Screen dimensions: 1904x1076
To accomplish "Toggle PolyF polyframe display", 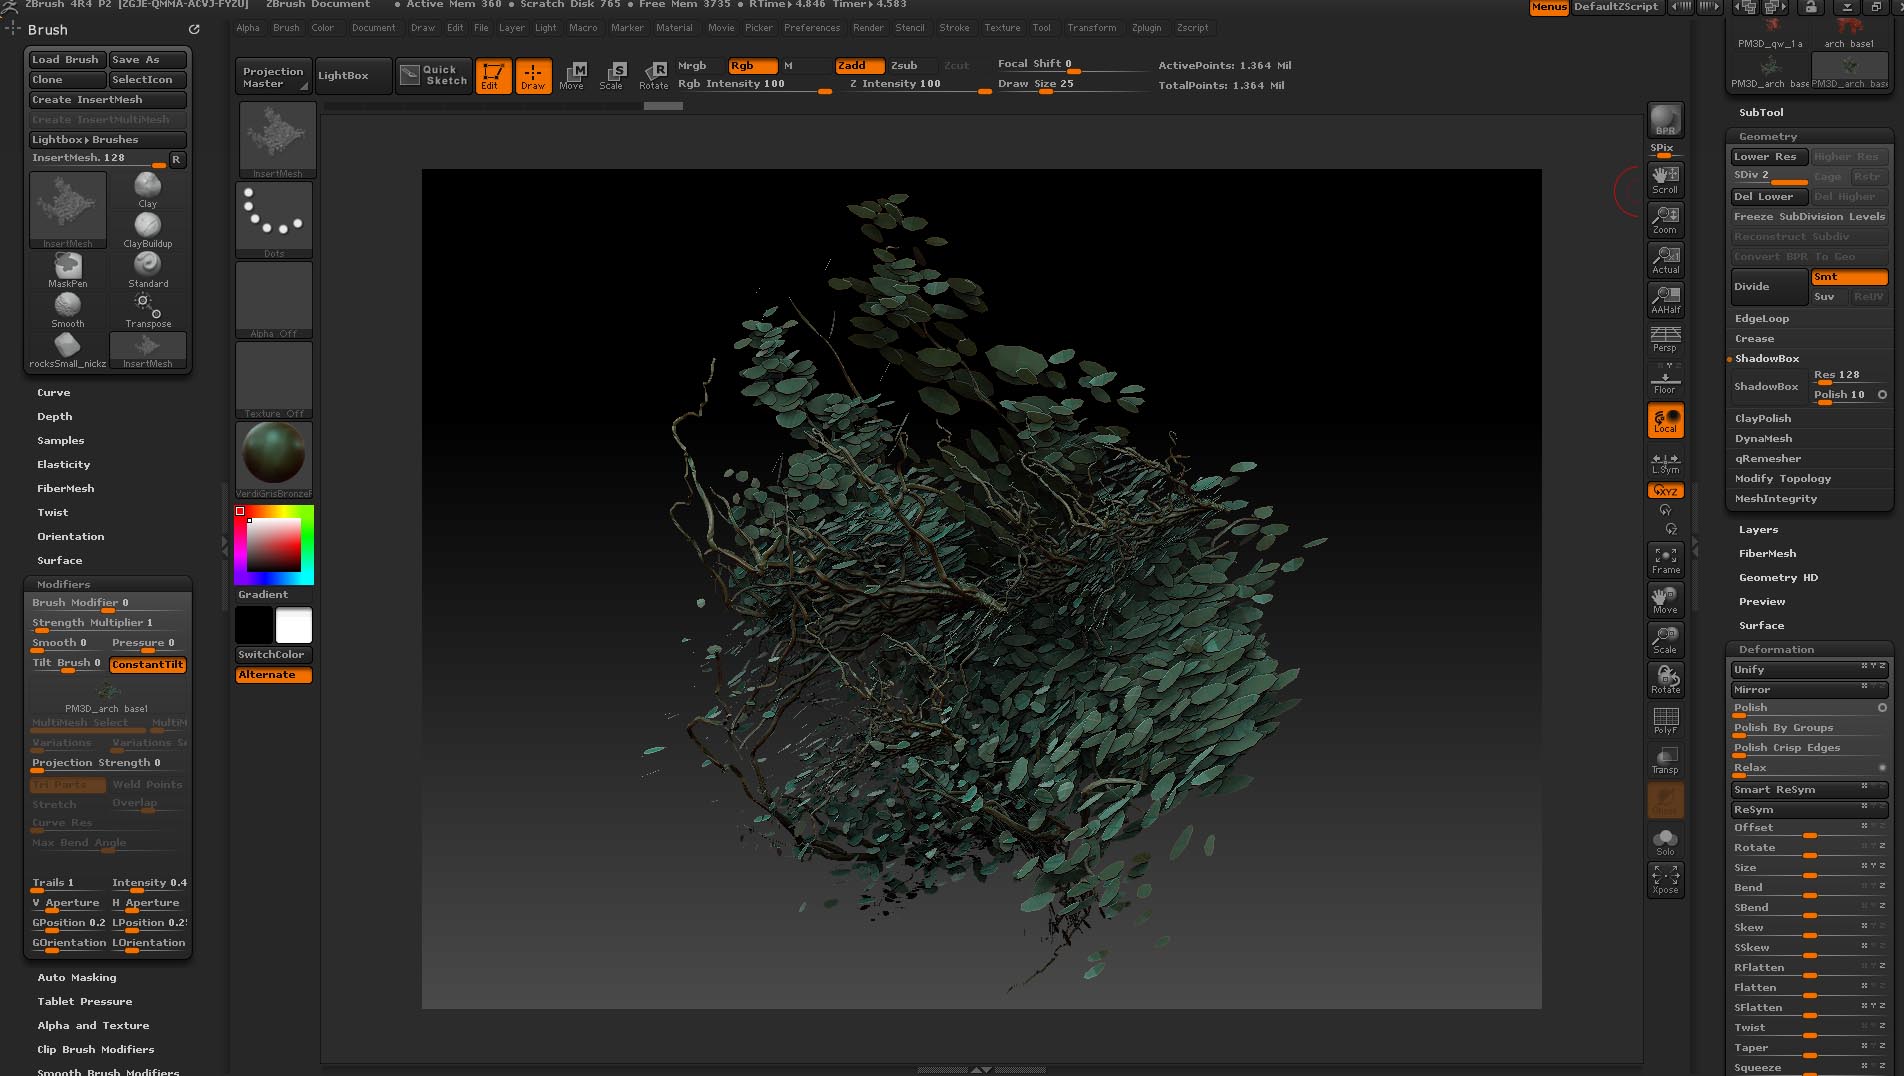I will 1665,719.
